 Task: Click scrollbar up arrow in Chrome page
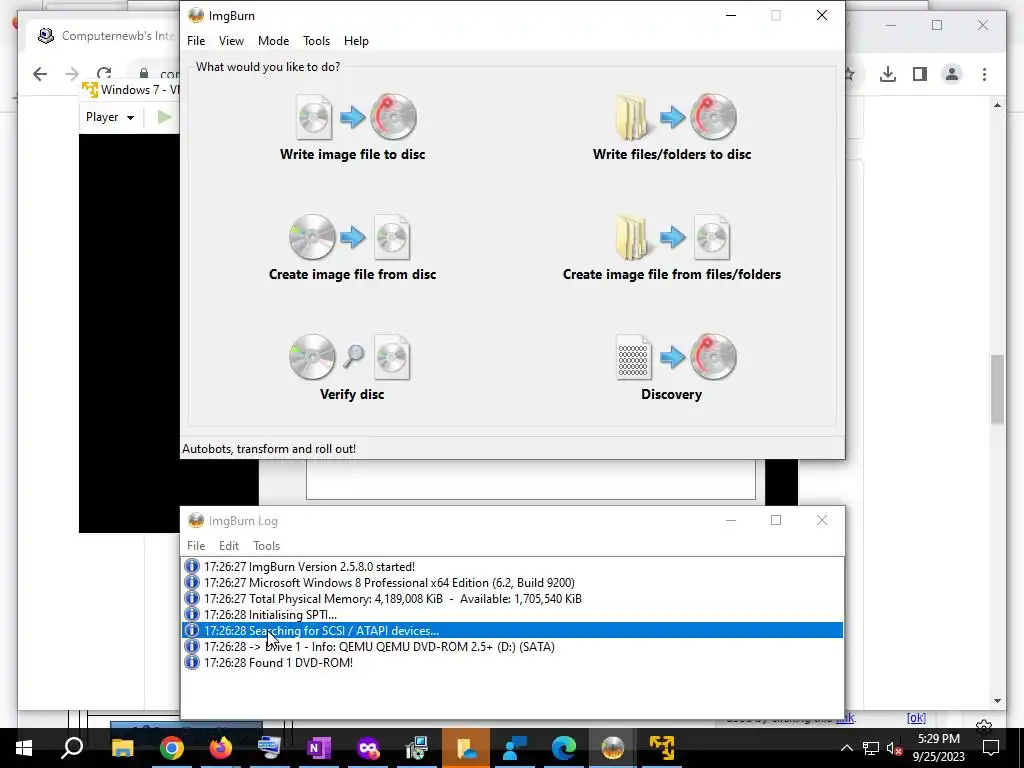(x=997, y=105)
